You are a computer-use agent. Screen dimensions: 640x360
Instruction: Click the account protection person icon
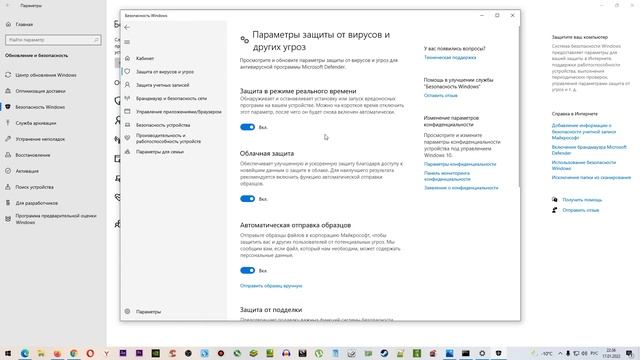(x=127, y=85)
